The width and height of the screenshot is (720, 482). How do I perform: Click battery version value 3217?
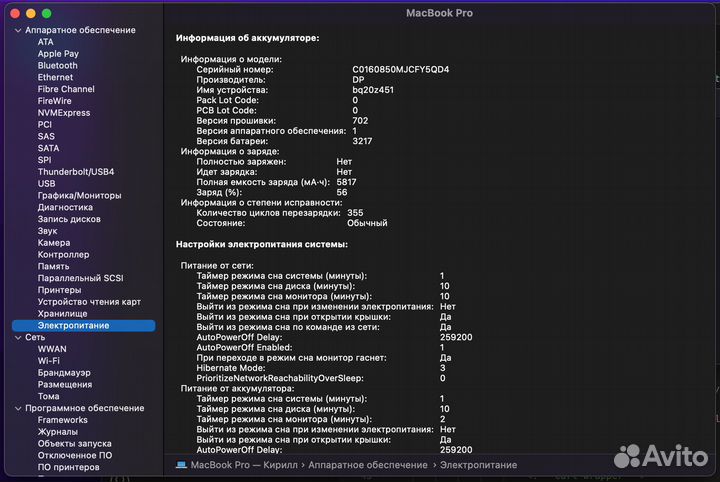(x=362, y=141)
